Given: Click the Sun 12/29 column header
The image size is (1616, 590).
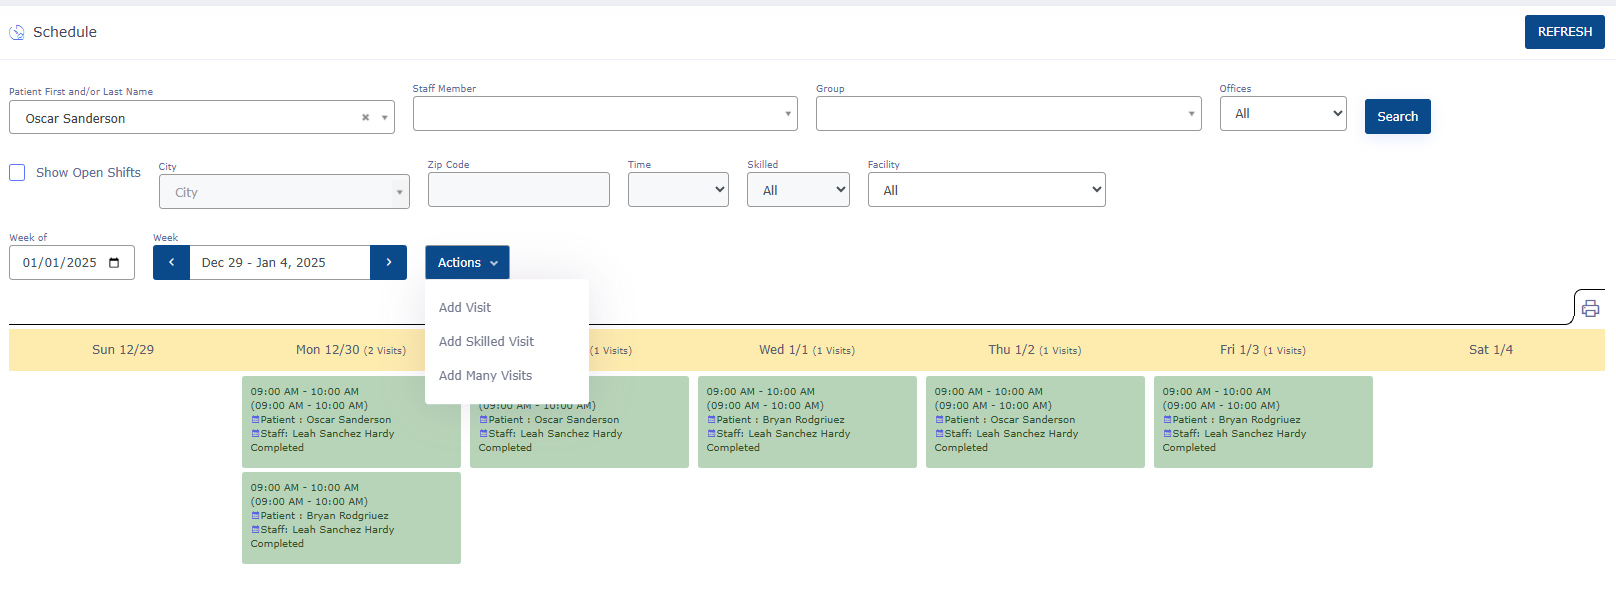Looking at the screenshot, I should coord(123,349).
